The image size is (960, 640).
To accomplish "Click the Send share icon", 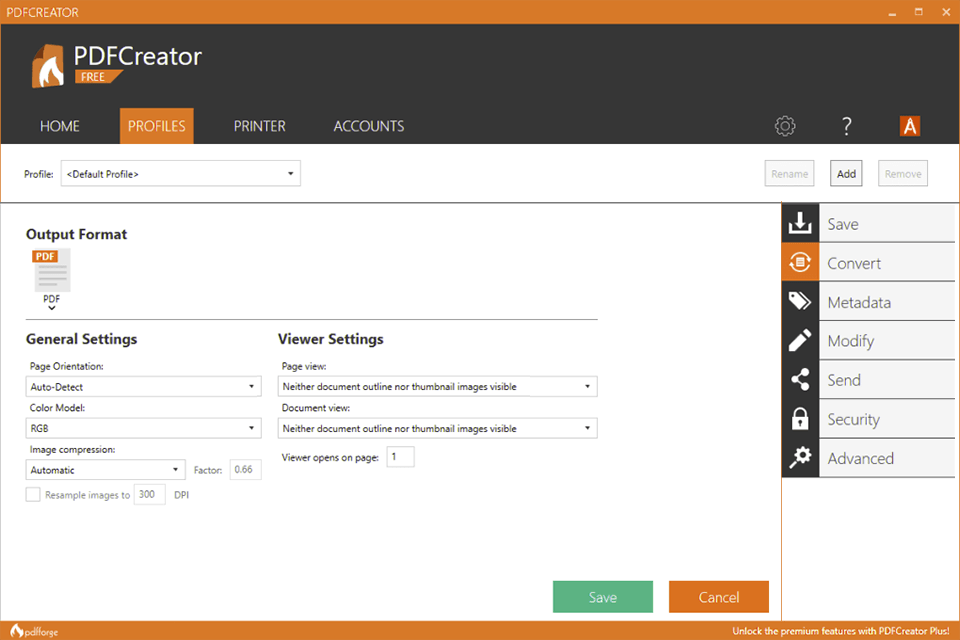I will (x=800, y=380).
